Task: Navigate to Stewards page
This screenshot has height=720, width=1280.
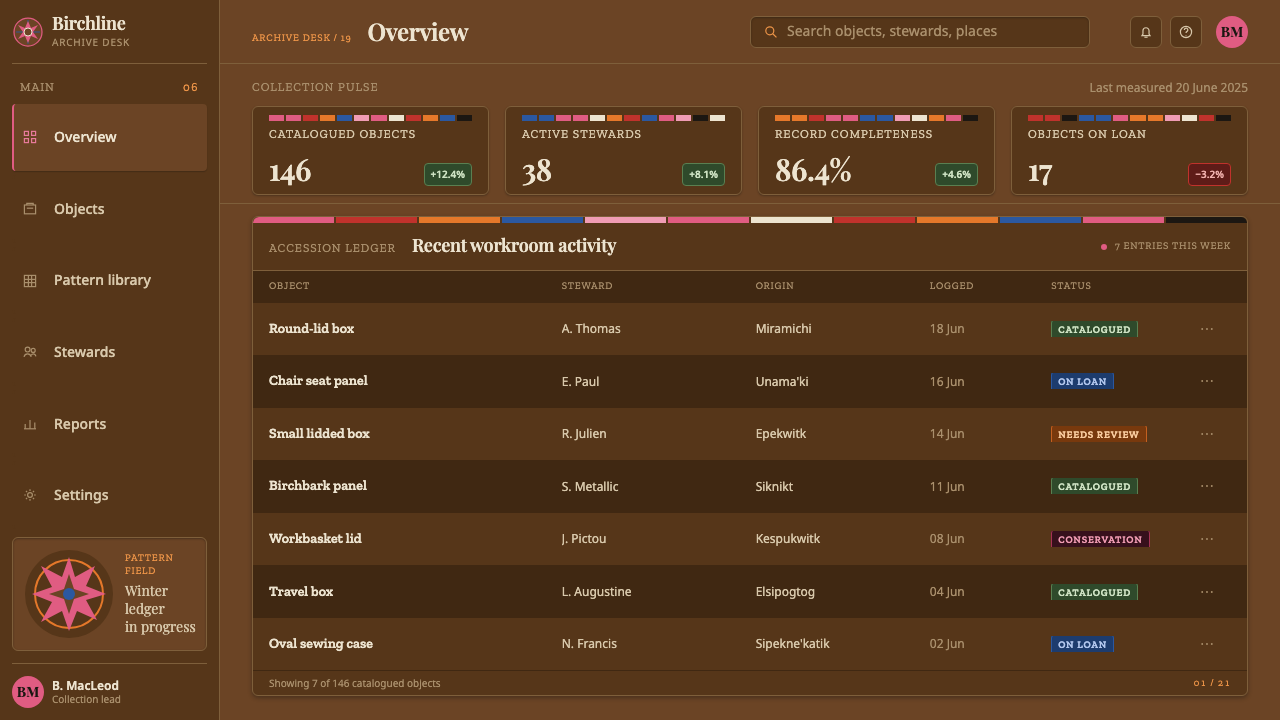Action: pyautogui.click(x=110, y=352)
